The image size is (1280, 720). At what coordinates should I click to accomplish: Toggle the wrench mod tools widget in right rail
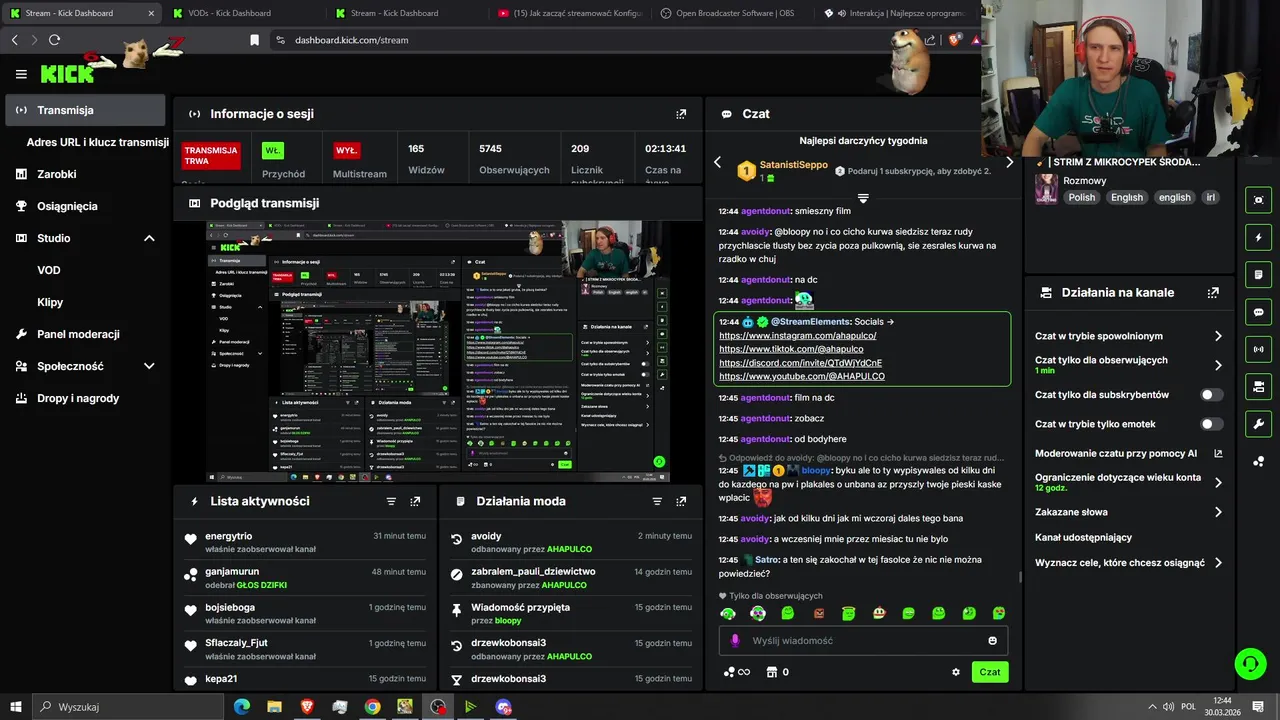[1258, 424]
